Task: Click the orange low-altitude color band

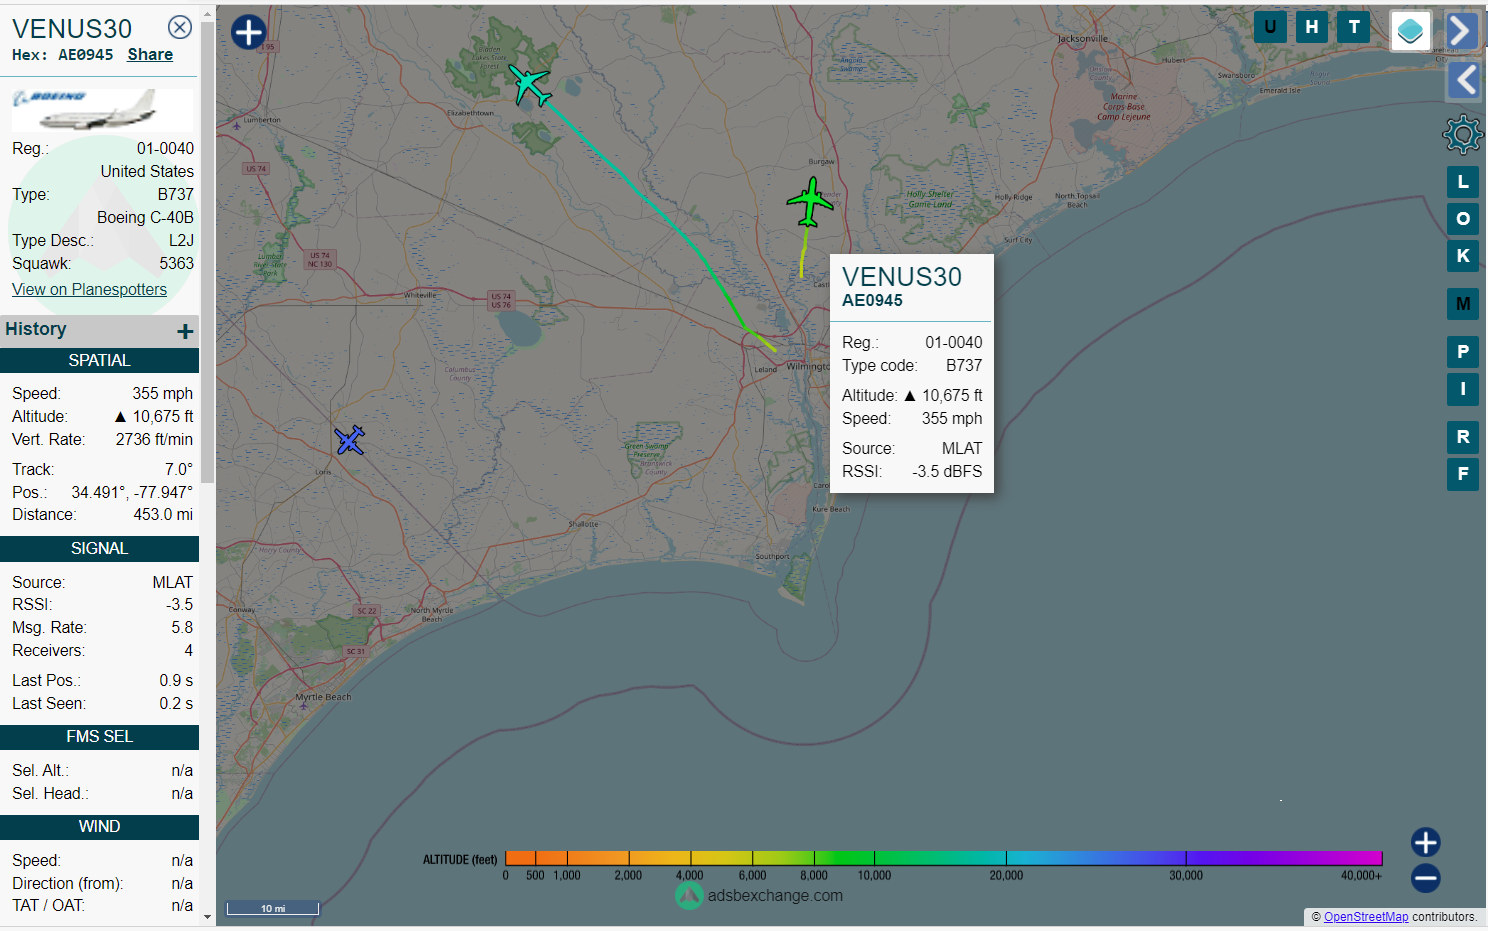Action: (536, 858)
